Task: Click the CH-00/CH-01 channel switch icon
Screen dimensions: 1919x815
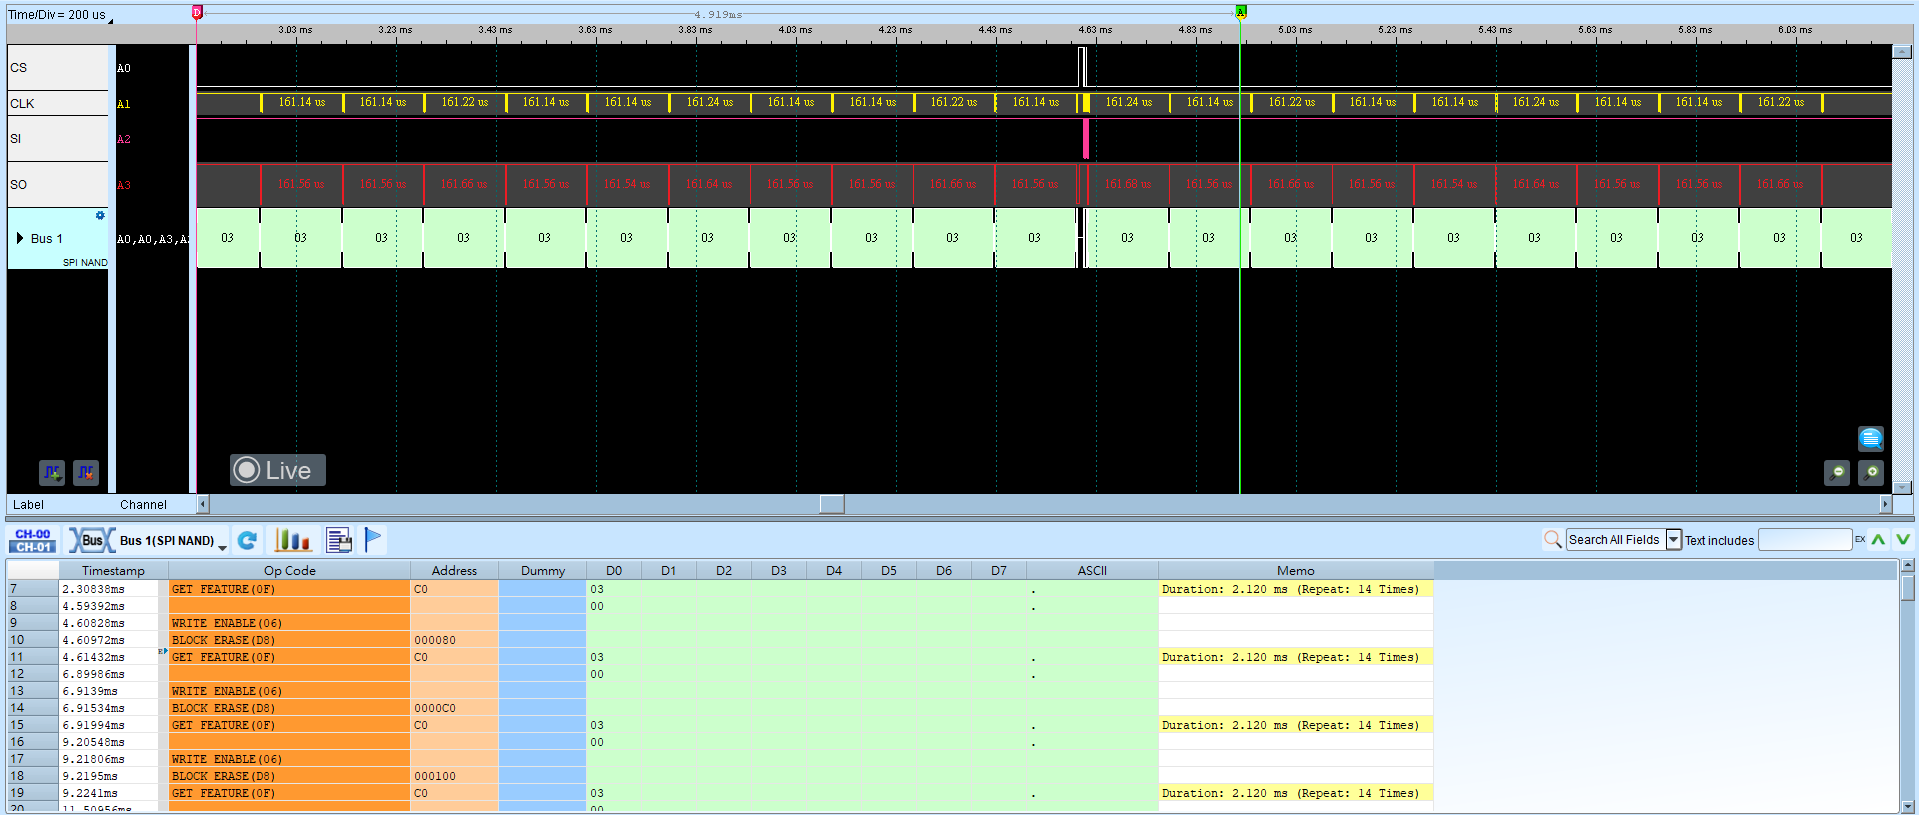Action: click(33, 540)
